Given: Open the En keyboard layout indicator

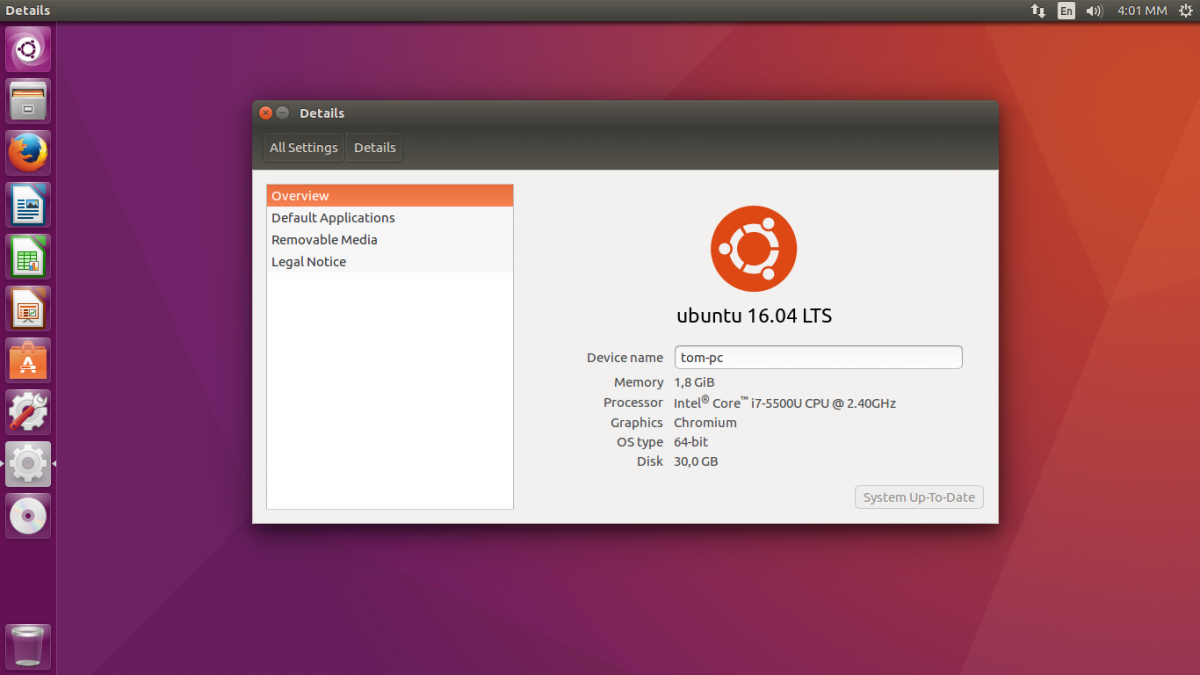Looking at the screenshot, I should click(x=1066, y=11).
